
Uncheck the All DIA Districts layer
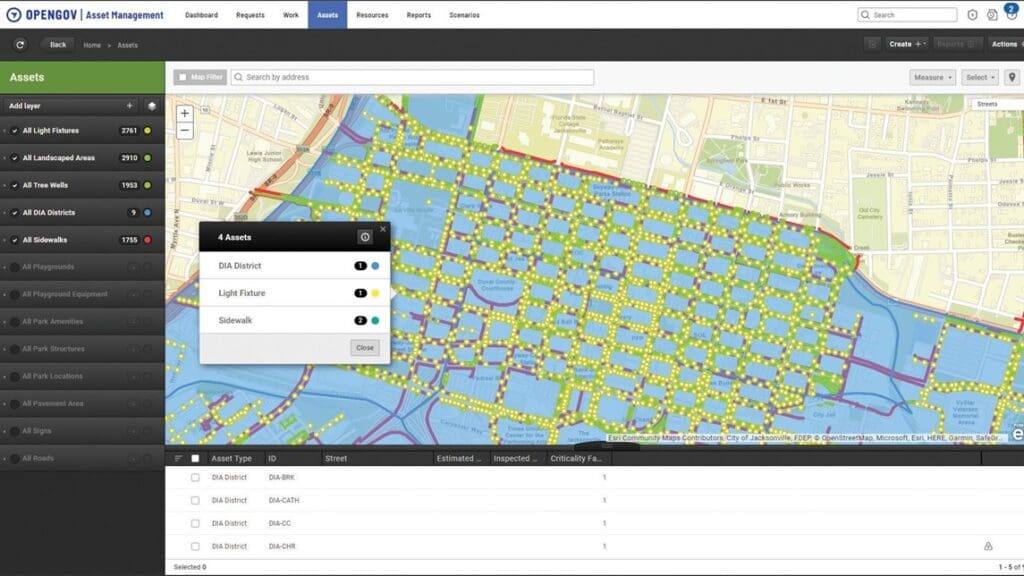tap(14, 213)
